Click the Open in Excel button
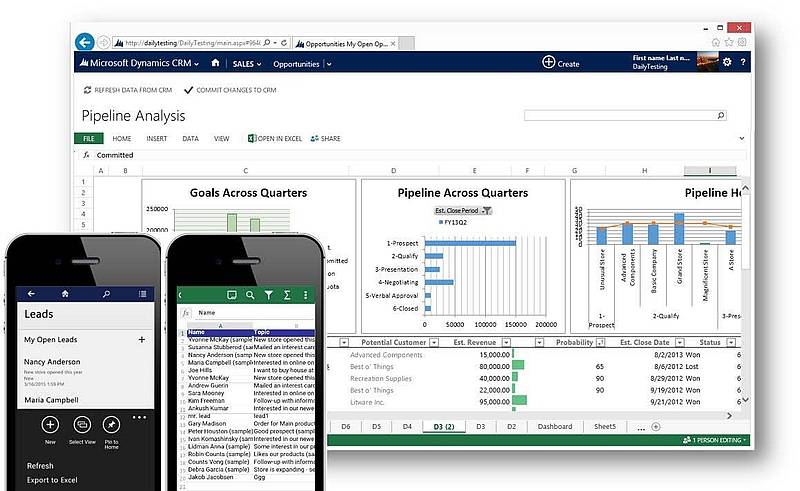This screenshot has height=491, width=800. [275, 138]
